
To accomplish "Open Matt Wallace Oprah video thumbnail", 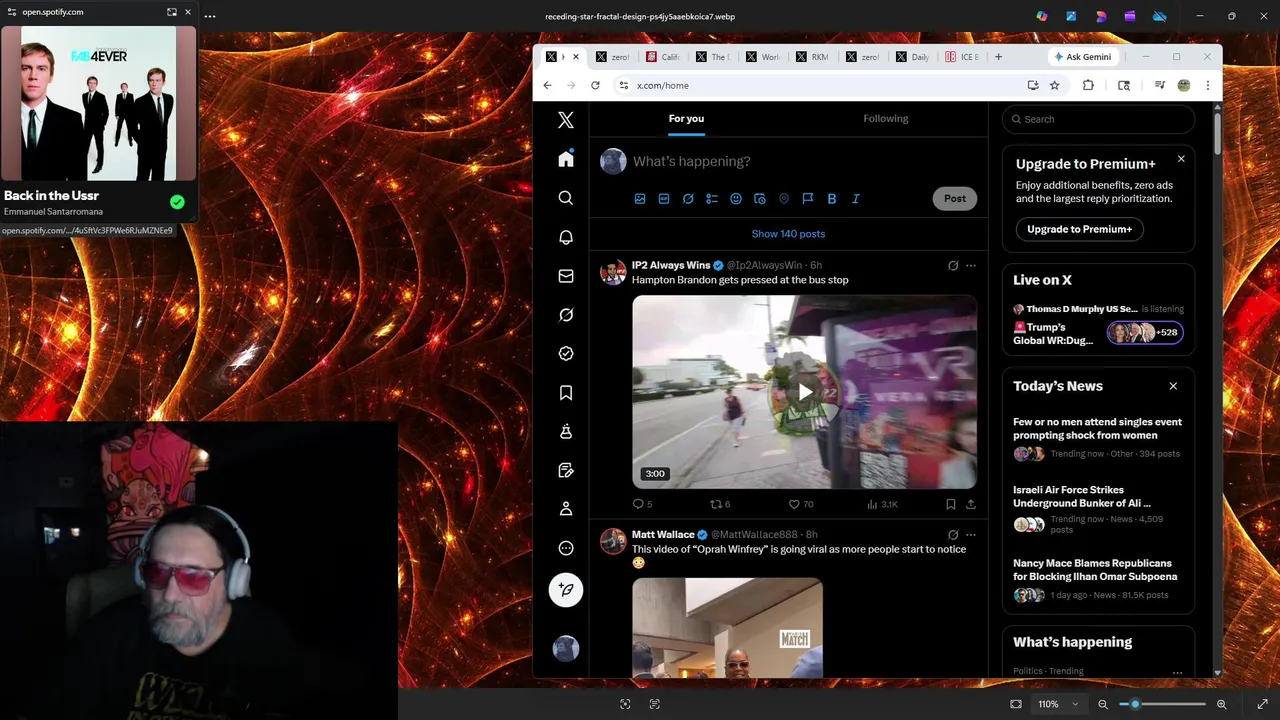I will [727, 628].
